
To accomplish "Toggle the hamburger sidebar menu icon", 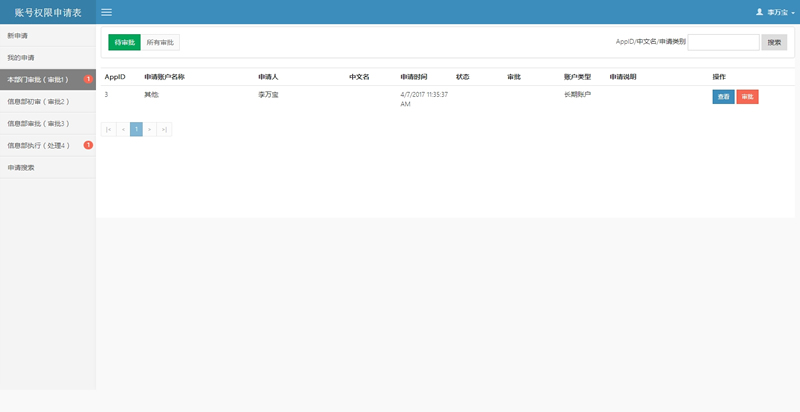I will pyautogui.click(x=106, y=12).
